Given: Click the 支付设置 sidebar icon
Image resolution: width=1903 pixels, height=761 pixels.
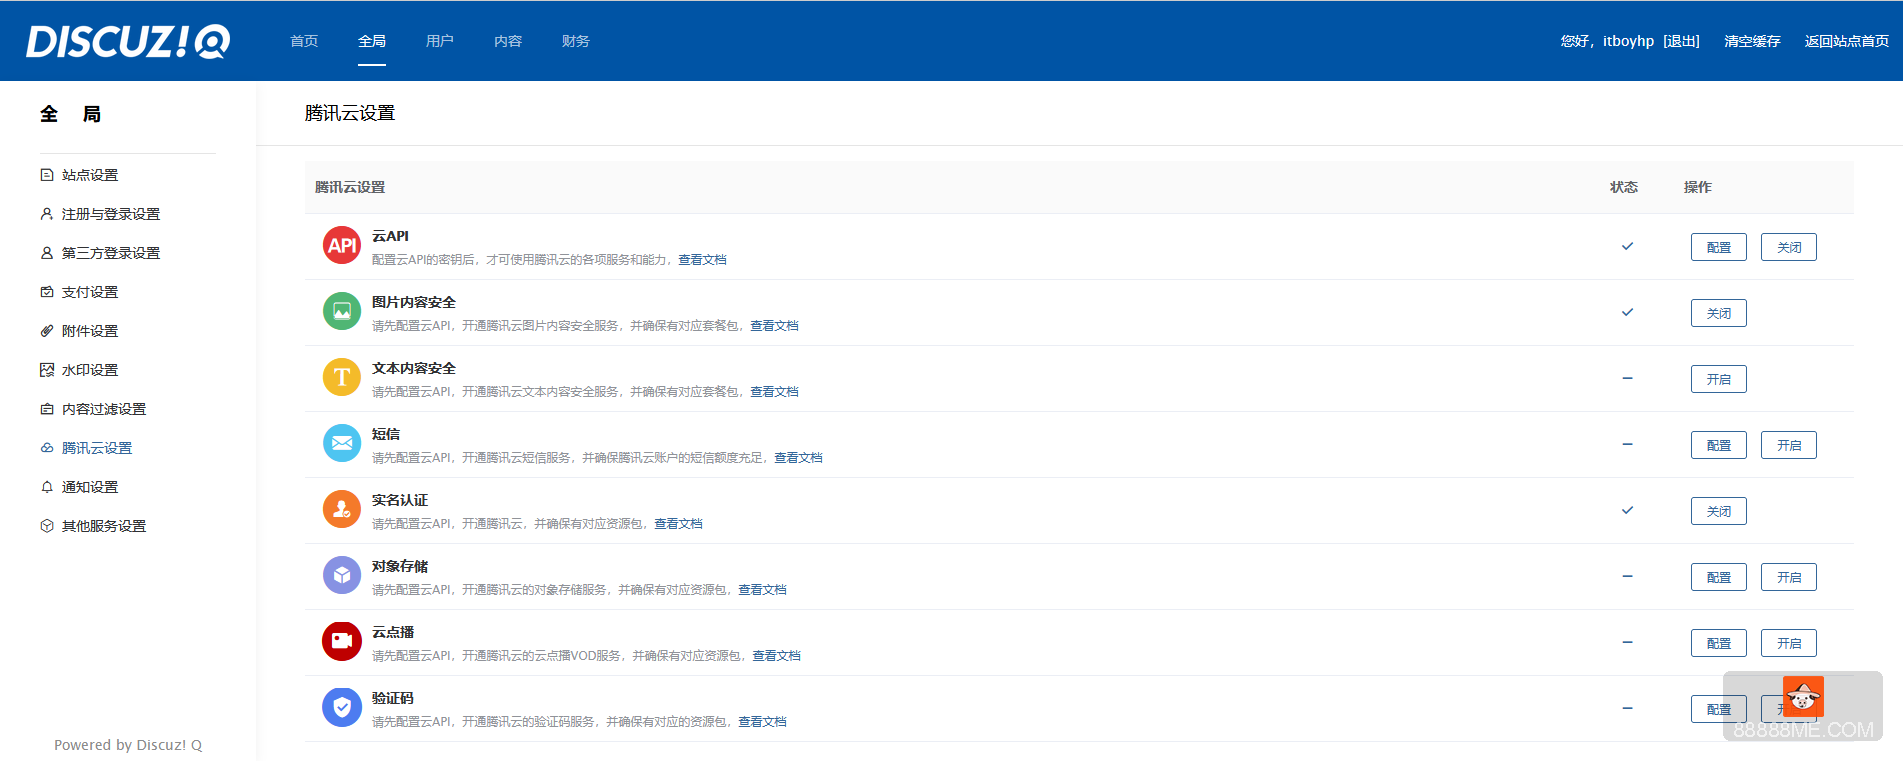Looking at the screenshot, I should pos(47,292).
